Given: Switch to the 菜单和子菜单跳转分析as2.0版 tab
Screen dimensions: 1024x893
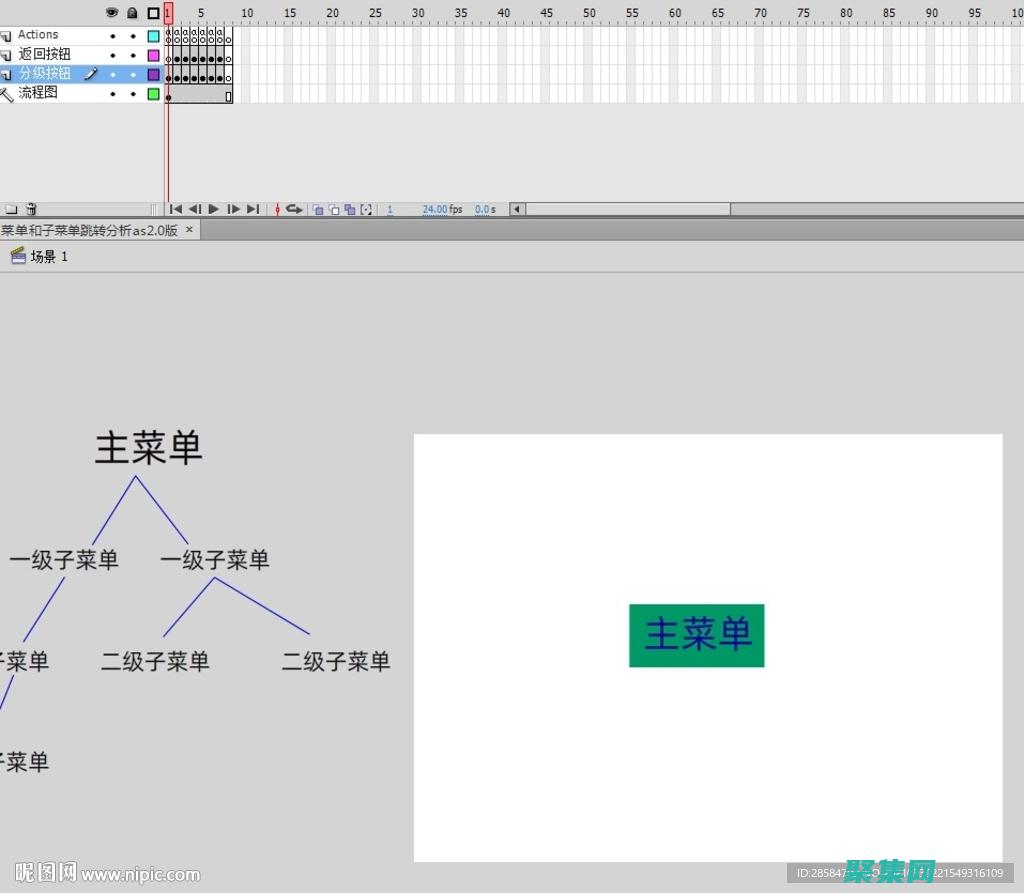Looking at the screenshot, I should click(x=90, y=229).
